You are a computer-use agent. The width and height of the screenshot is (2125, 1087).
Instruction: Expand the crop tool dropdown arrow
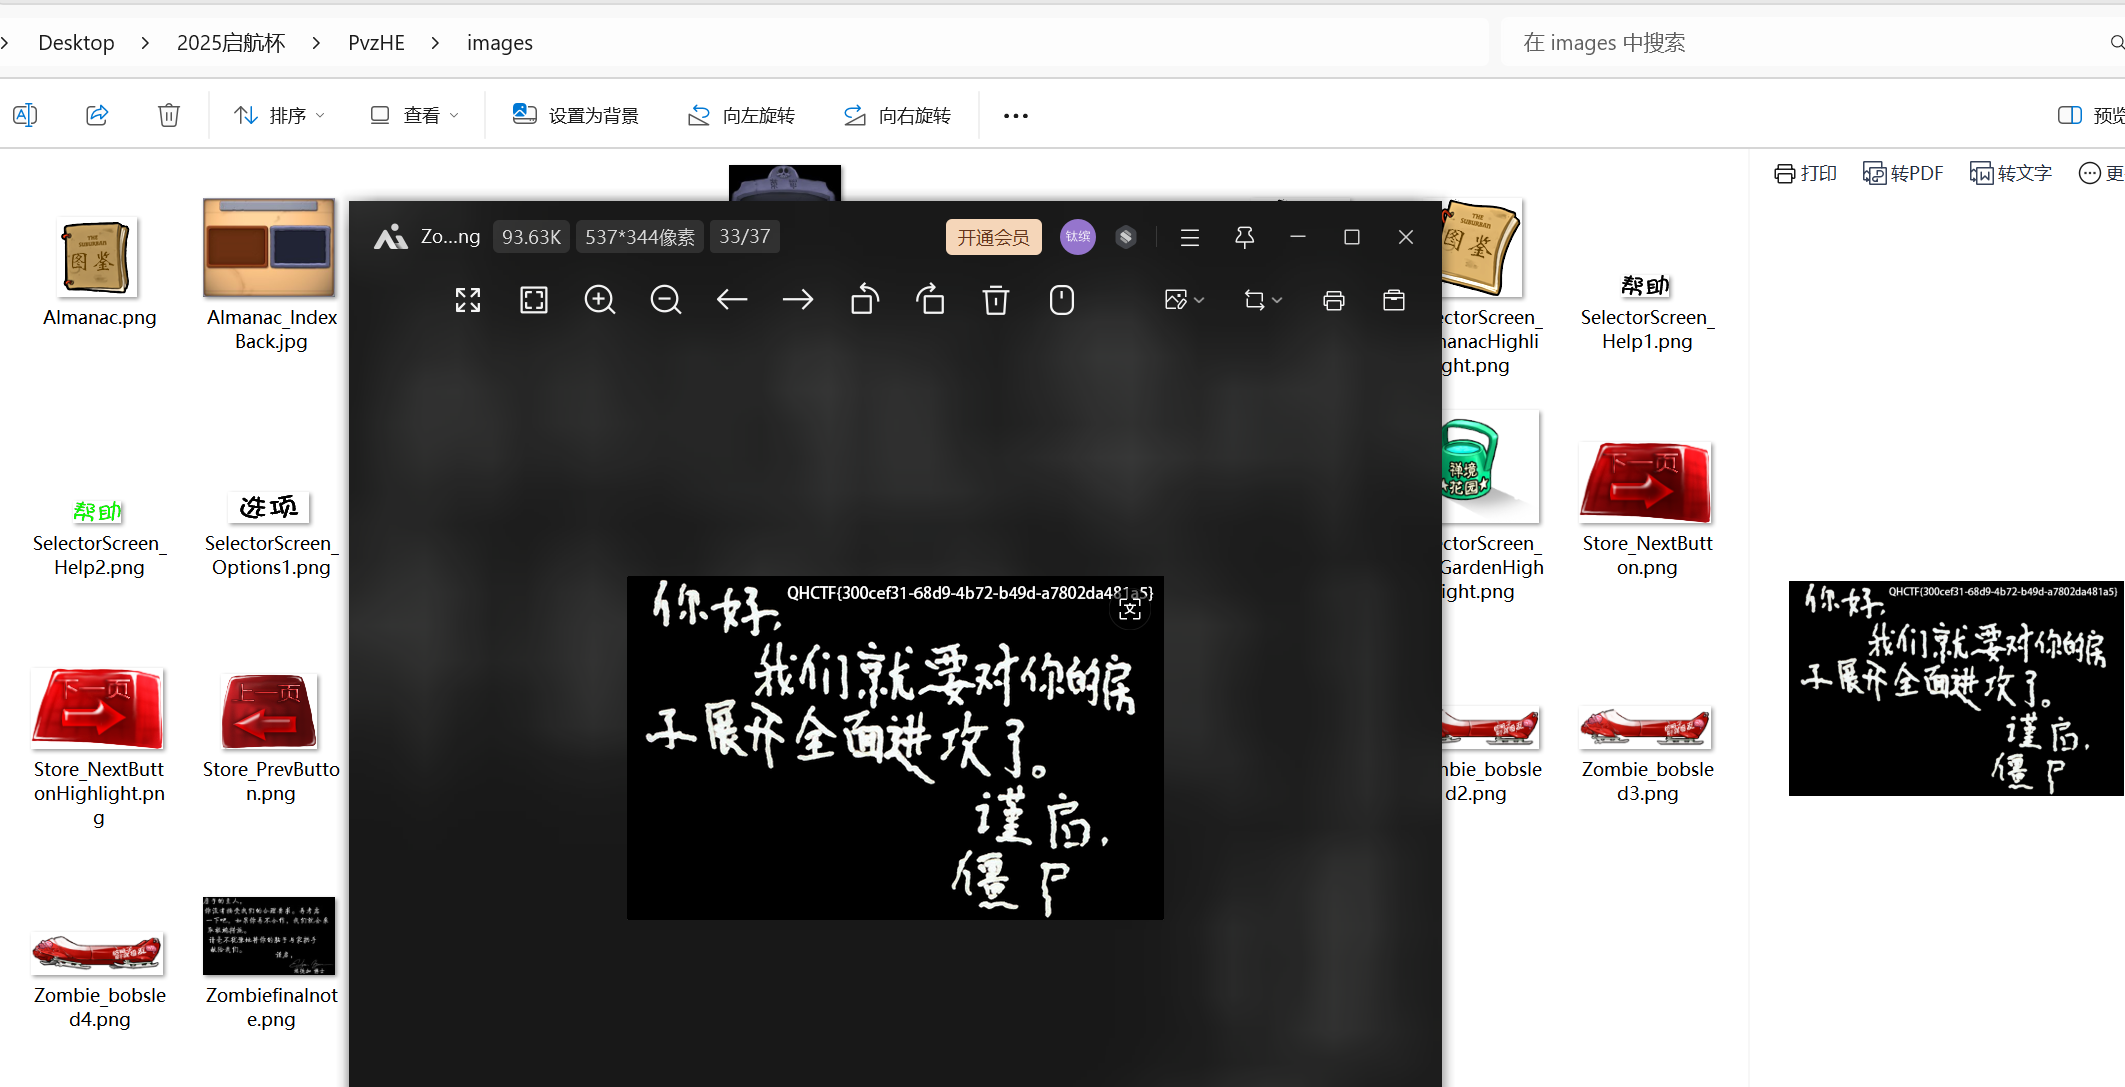coord(1277,300)
